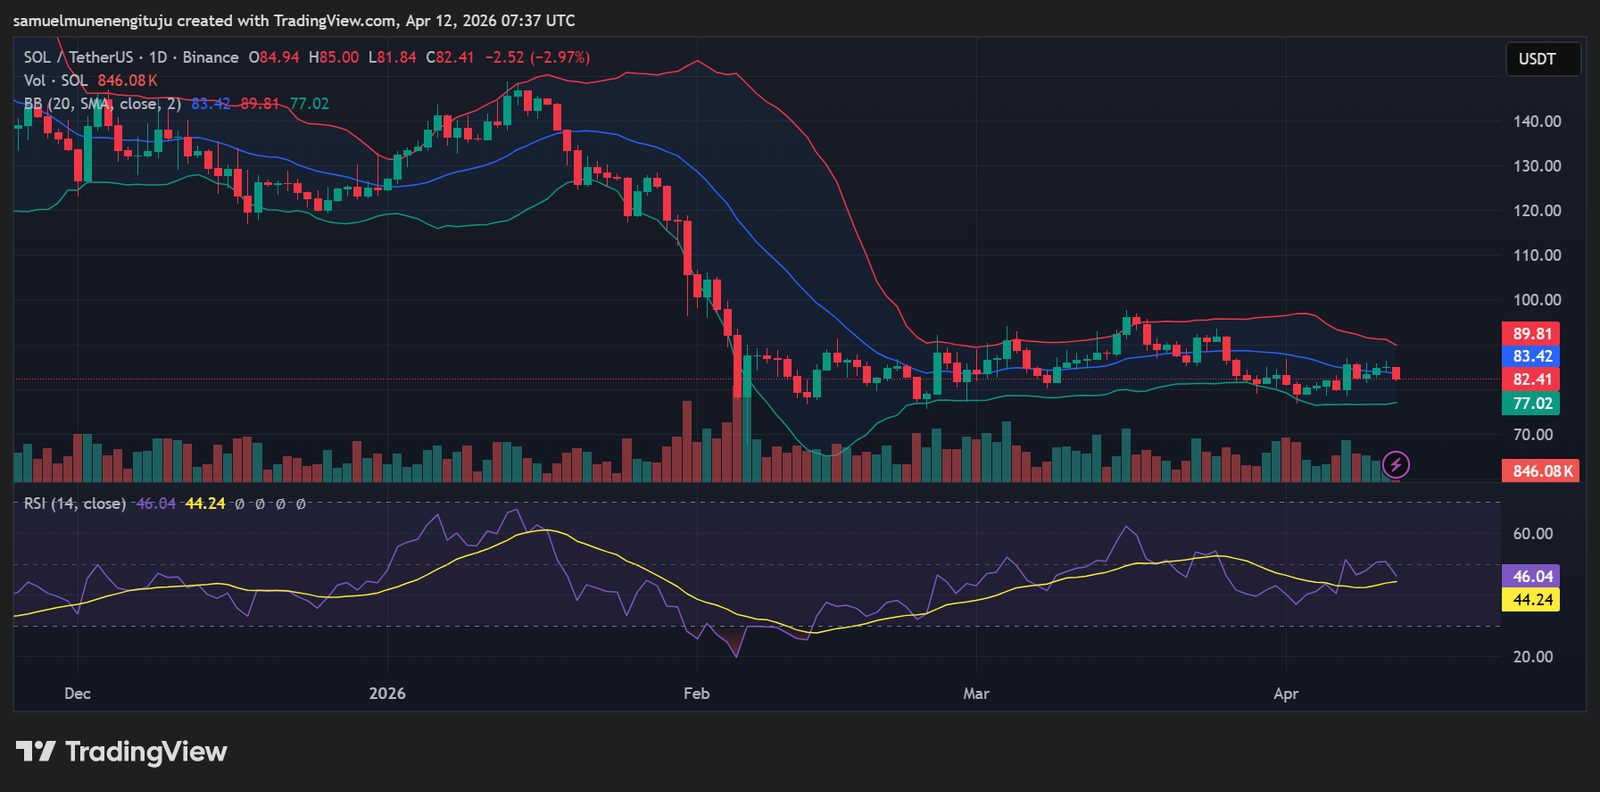The width and height of the screenshot is (1600, 792).
Task: Click the TradingView logo at bottom left
Action: click(122, 752)
